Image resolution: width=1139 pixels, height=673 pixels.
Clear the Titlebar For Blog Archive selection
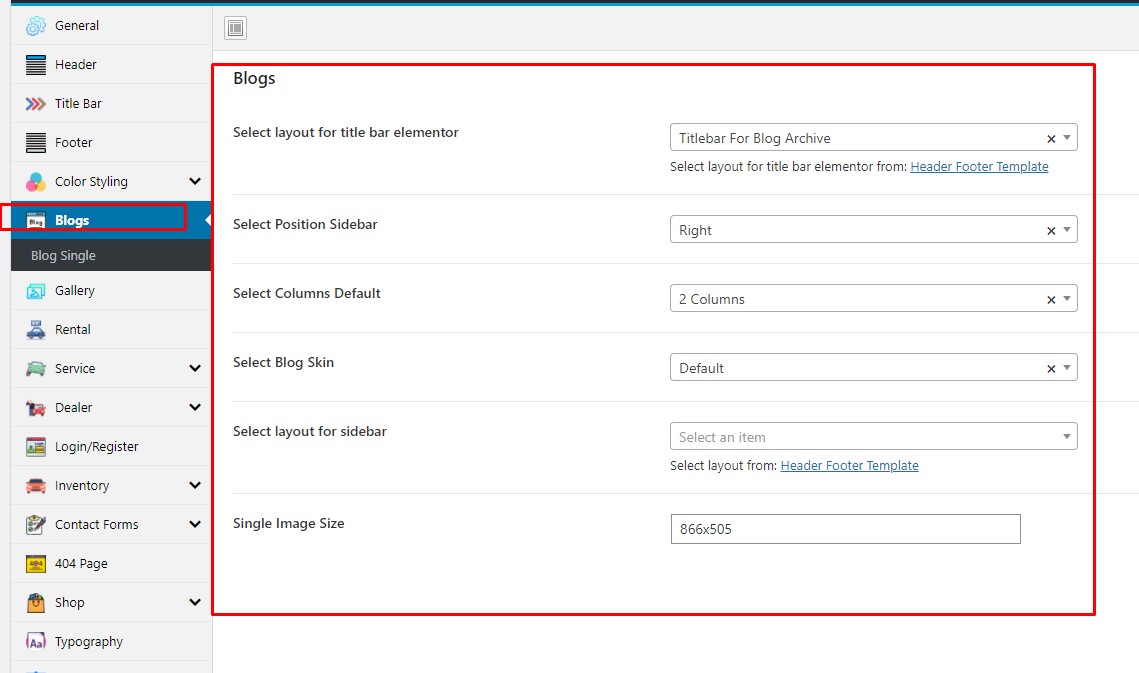click(1051, 139)
